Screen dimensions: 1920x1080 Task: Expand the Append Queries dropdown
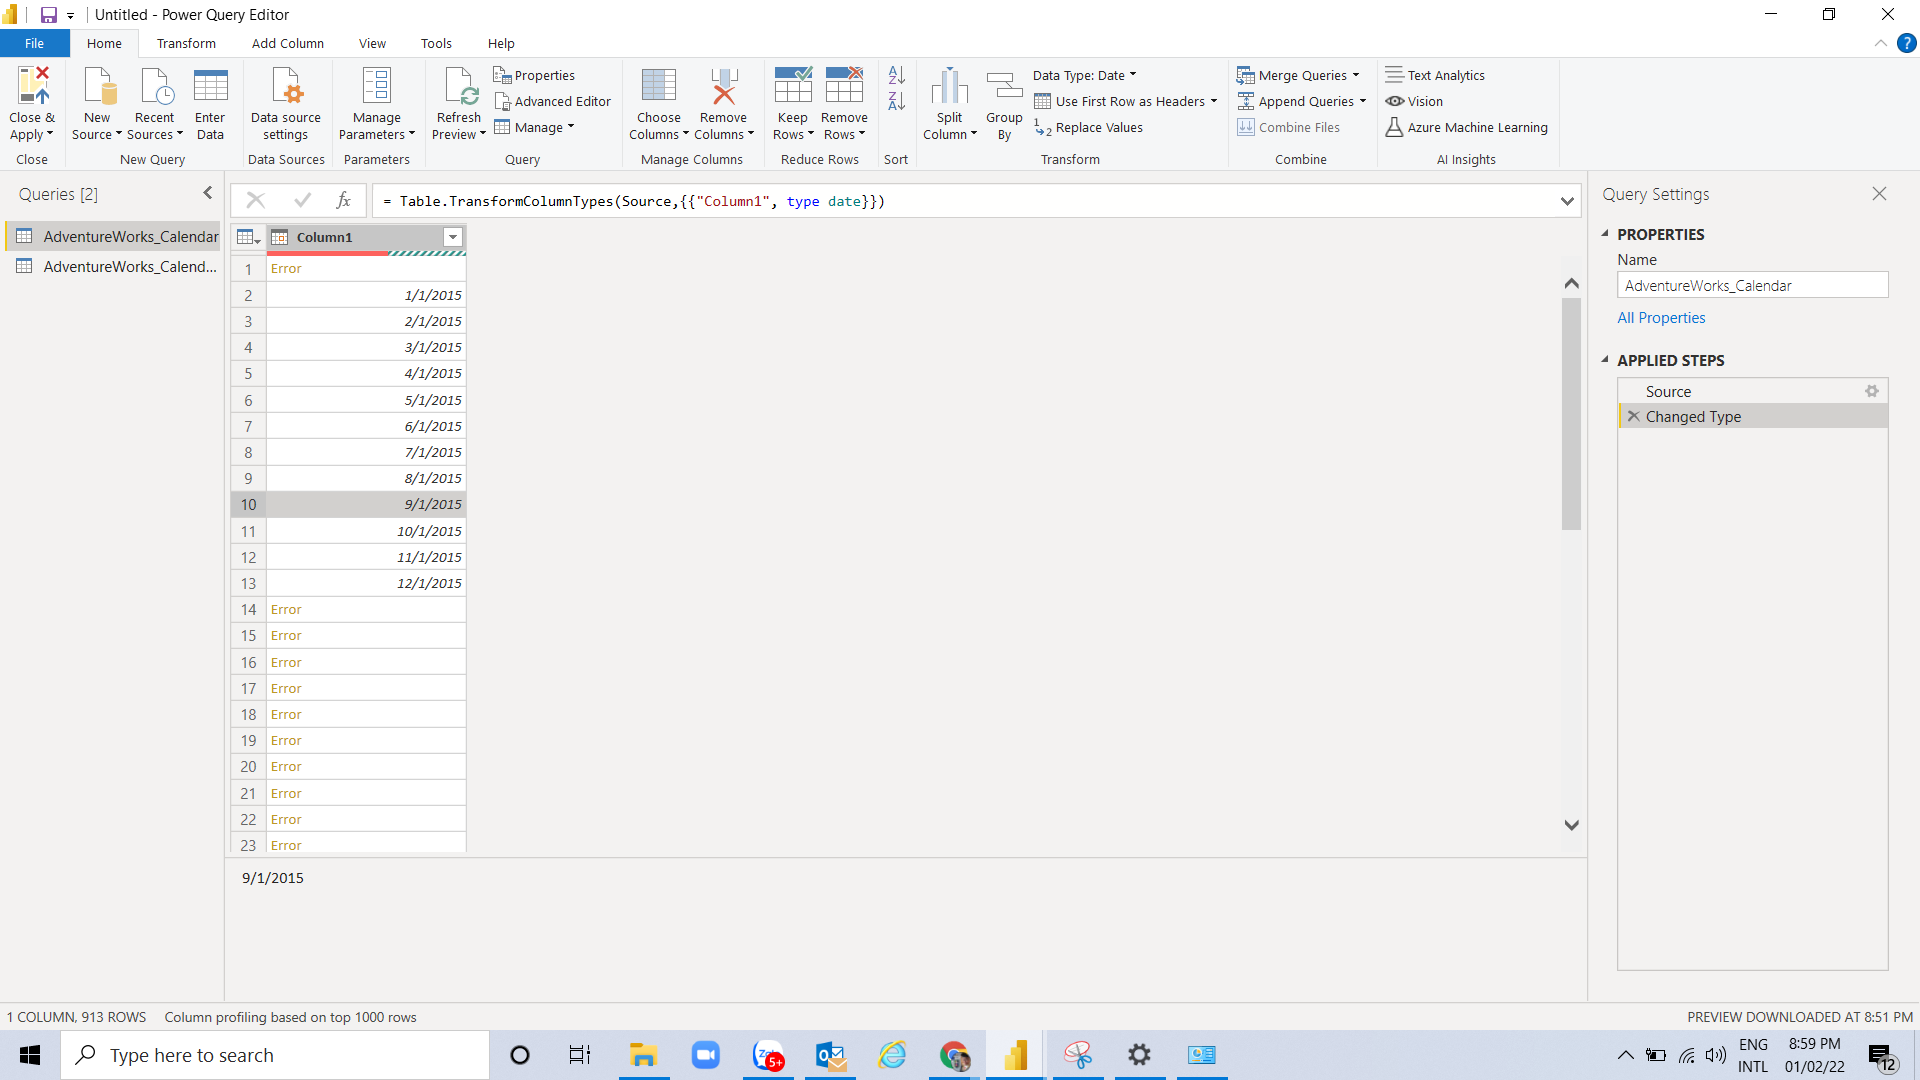[x=1363, y=101]
